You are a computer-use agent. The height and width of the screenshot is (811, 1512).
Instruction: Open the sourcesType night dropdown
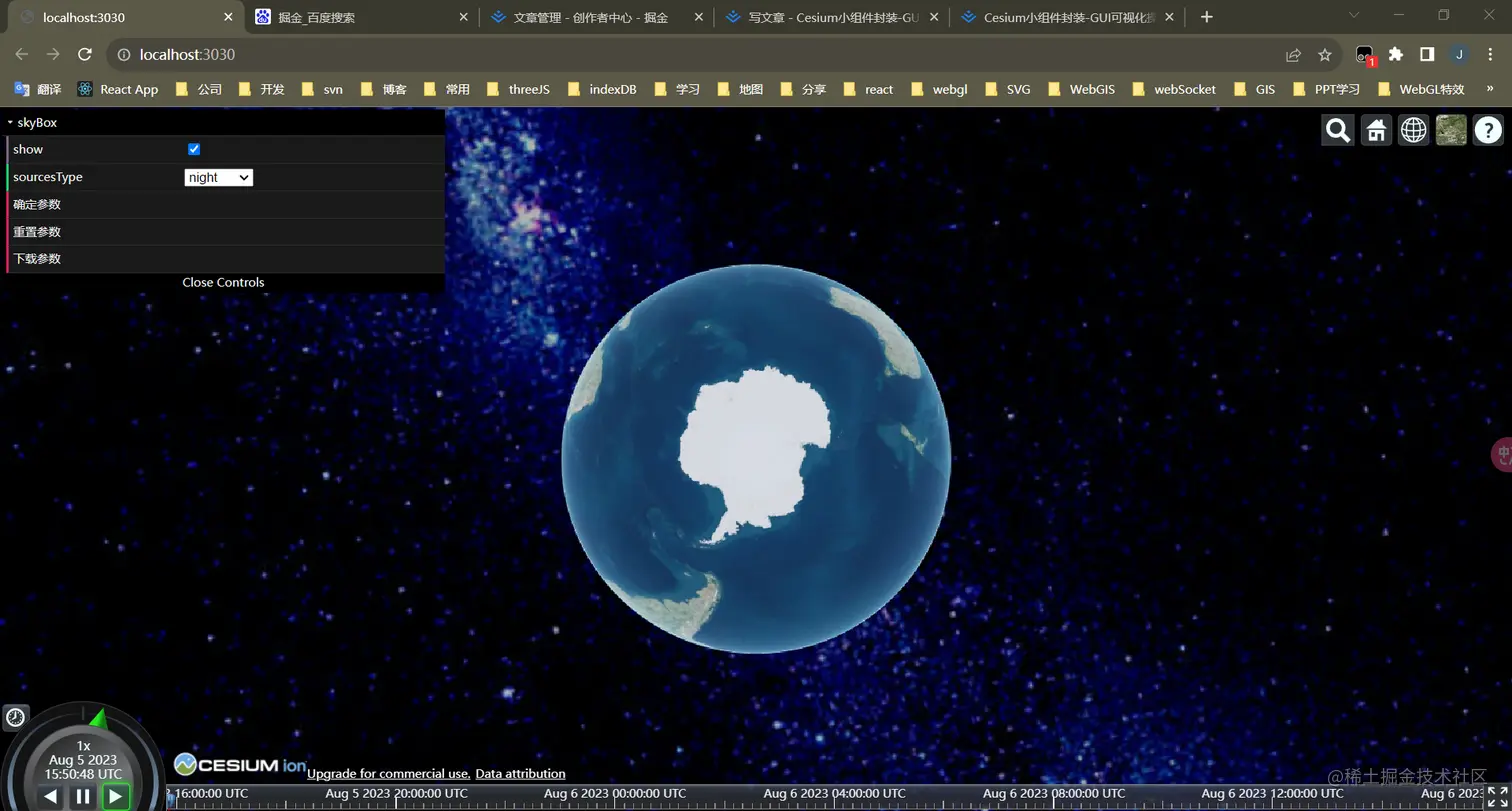218,177
